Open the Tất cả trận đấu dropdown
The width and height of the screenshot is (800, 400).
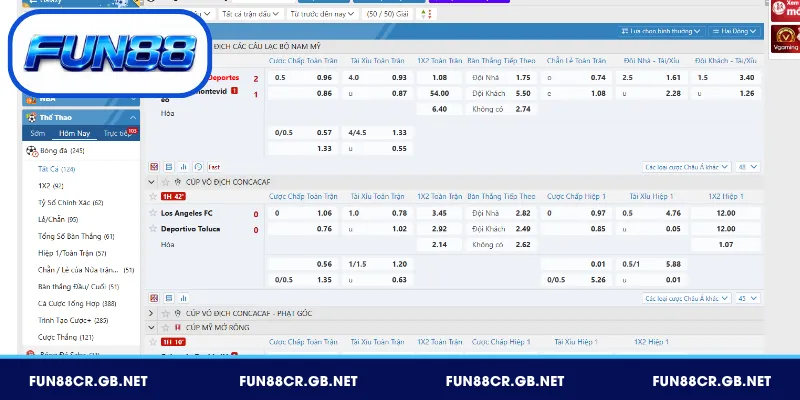251,14
